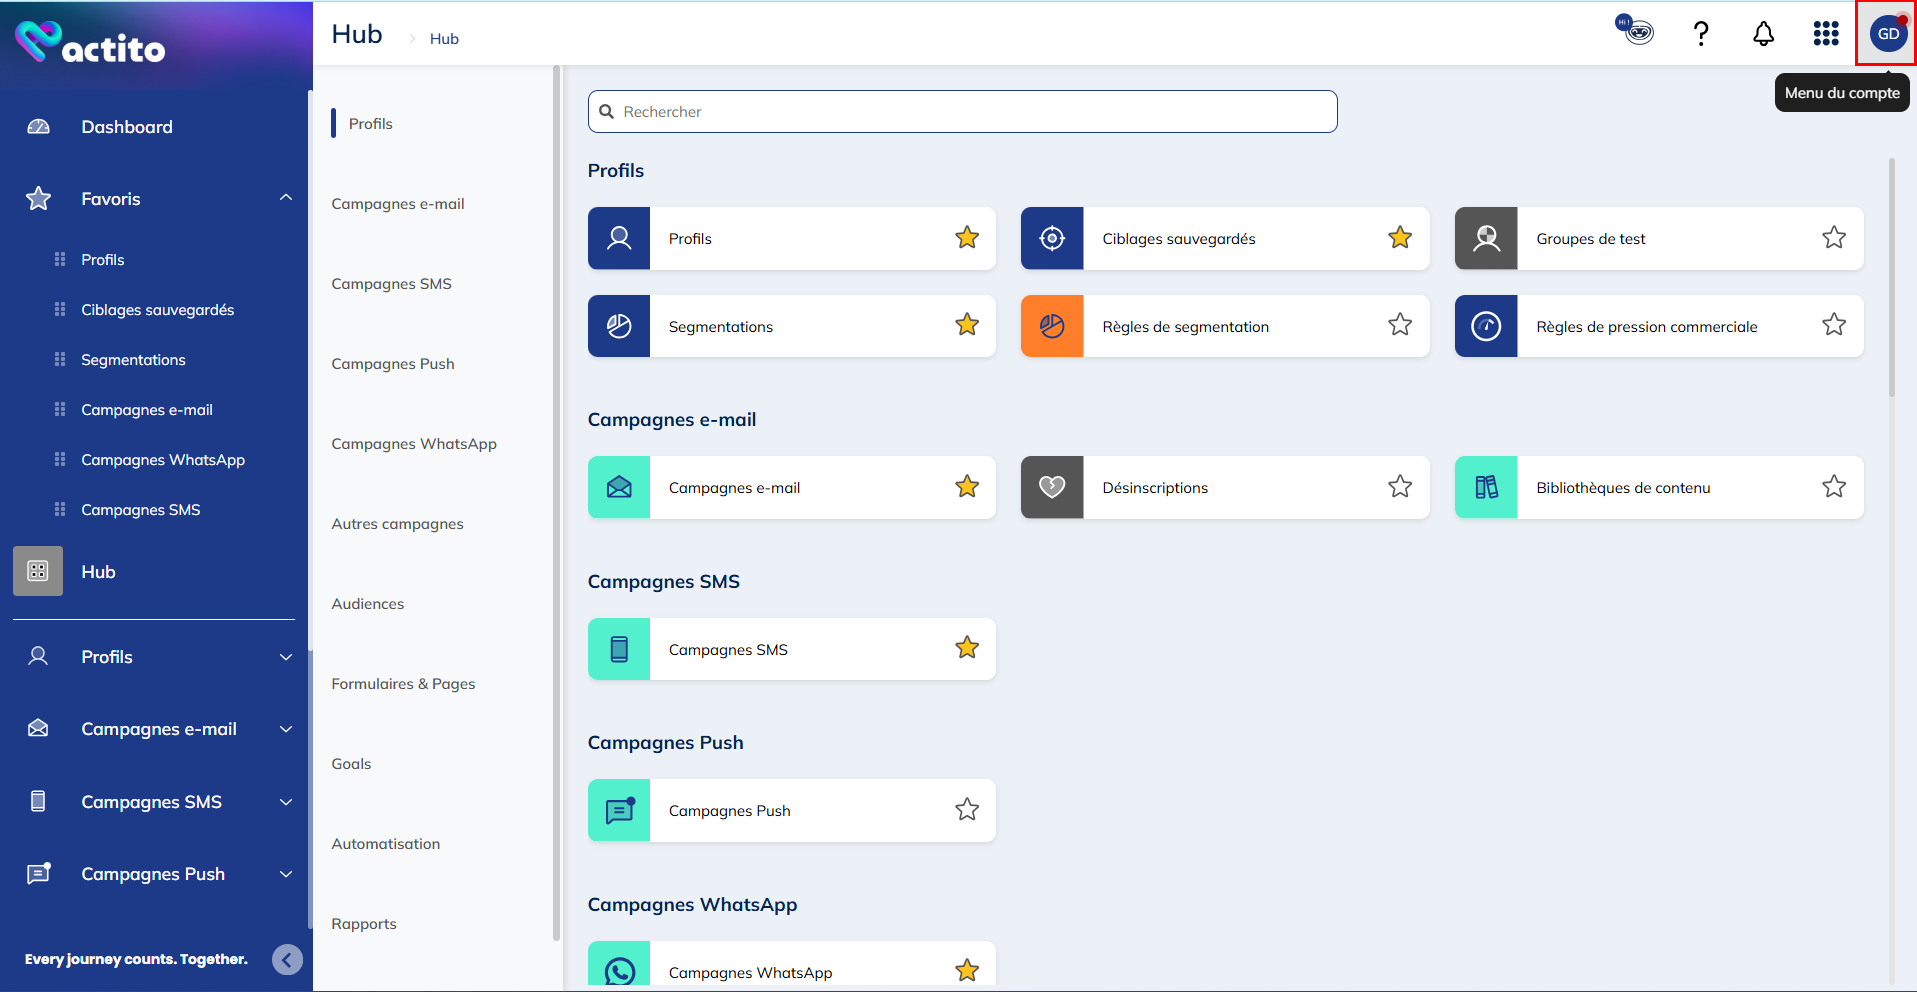
Task: Expand the Profils sidebar menu chevron
Action: 286,657
